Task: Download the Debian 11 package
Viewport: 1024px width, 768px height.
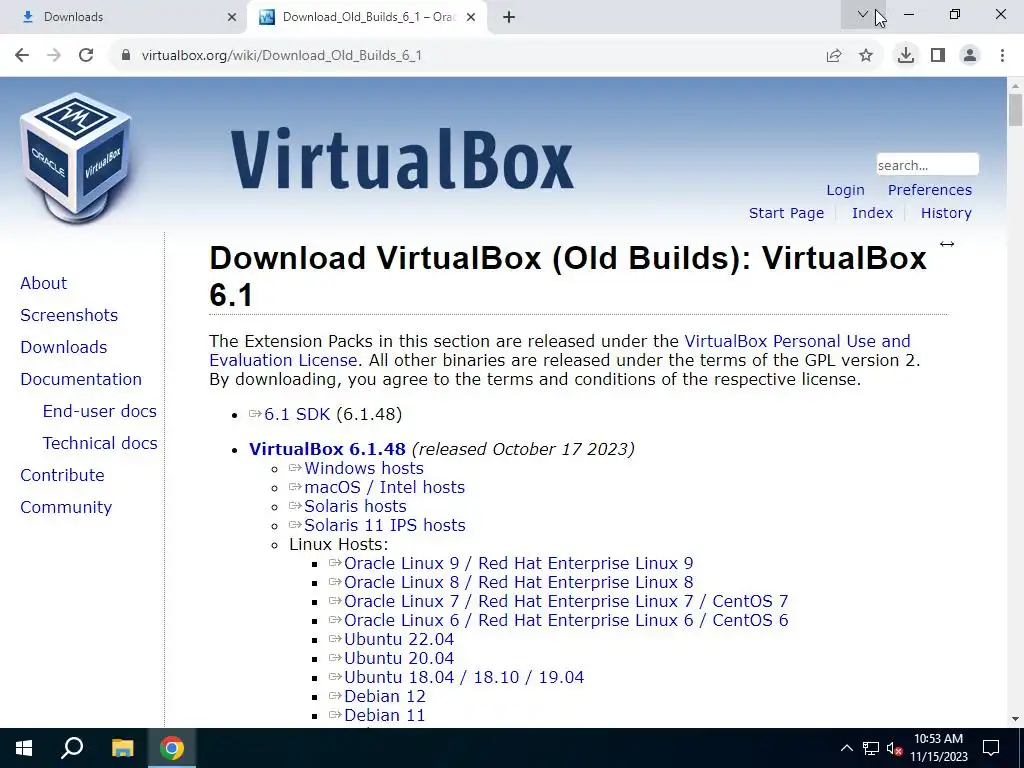Action: pyautogui.click(x=384, y=715)
